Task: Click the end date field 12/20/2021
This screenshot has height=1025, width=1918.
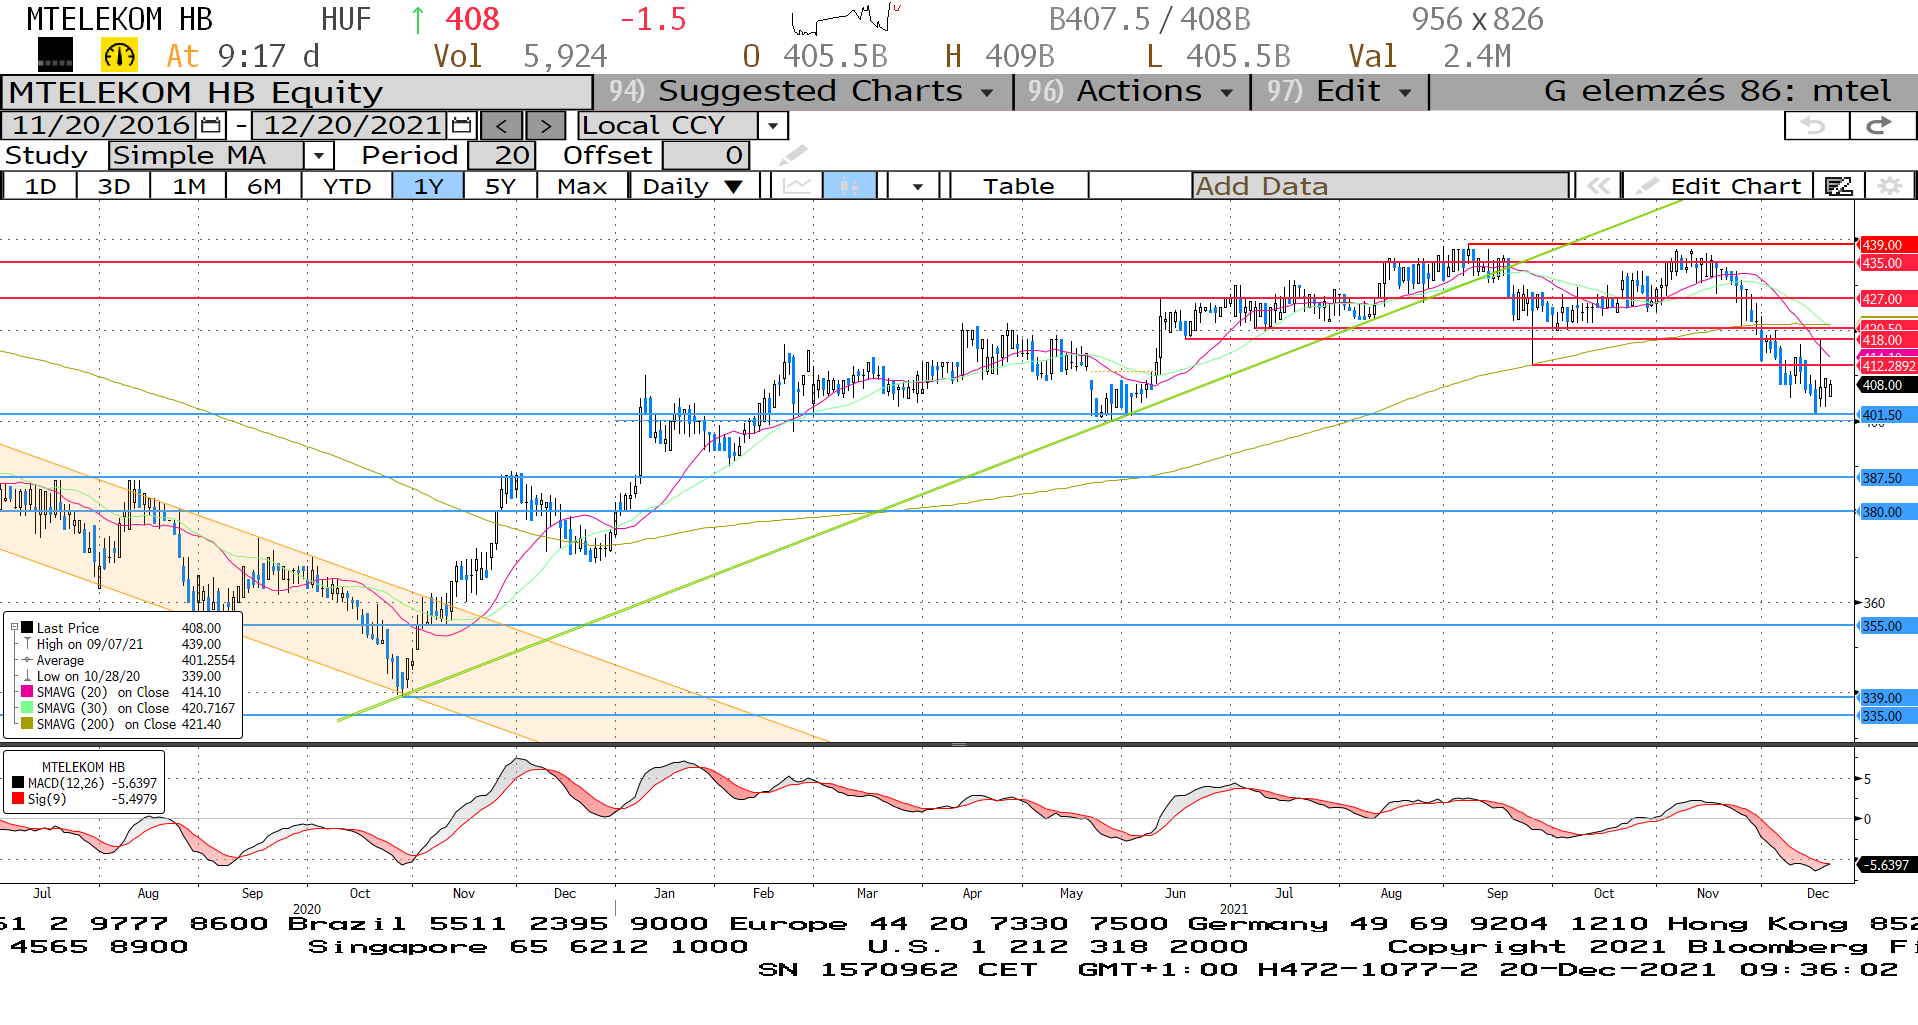Action: [351, 125]
